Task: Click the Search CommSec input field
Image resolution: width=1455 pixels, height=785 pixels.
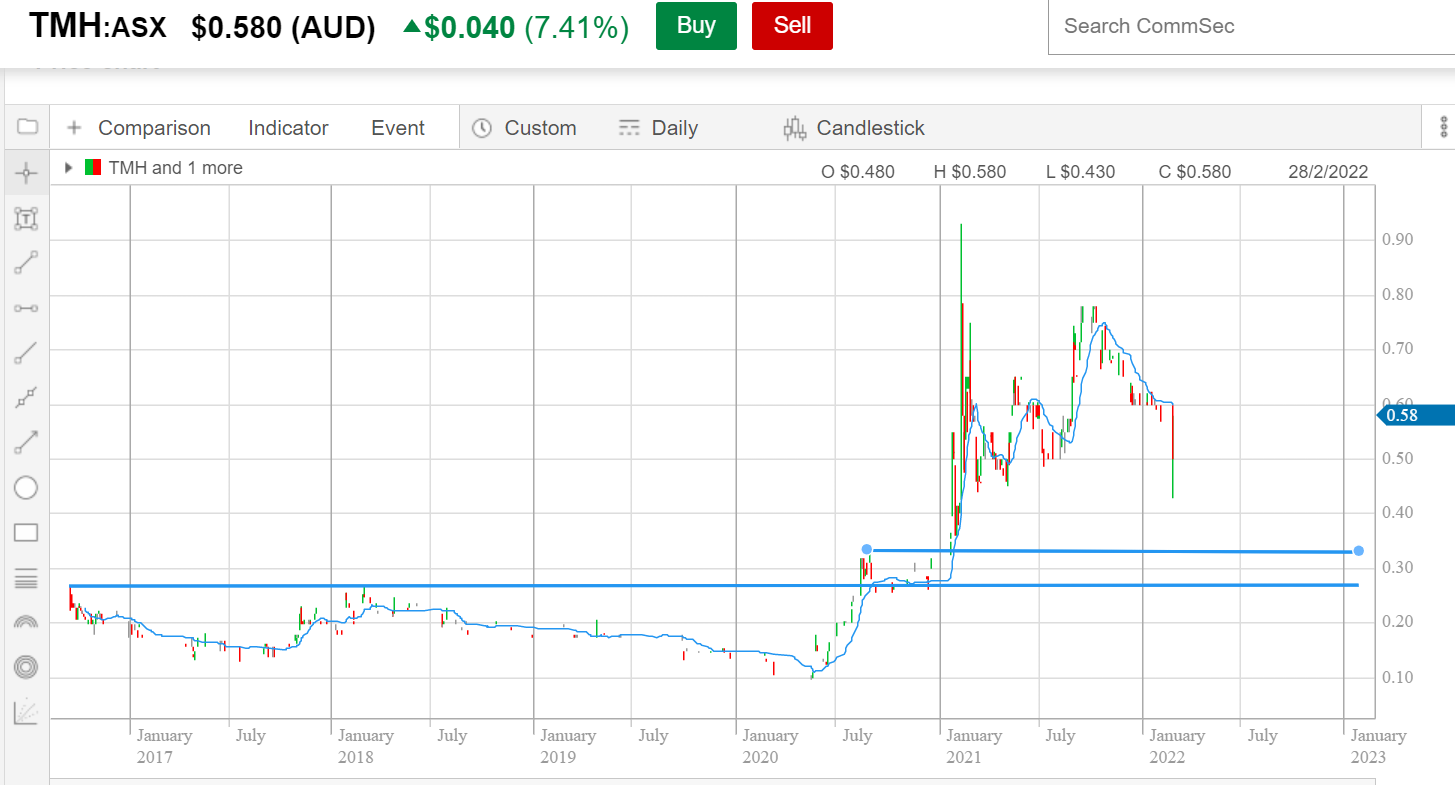Action: pos(1250,27)
